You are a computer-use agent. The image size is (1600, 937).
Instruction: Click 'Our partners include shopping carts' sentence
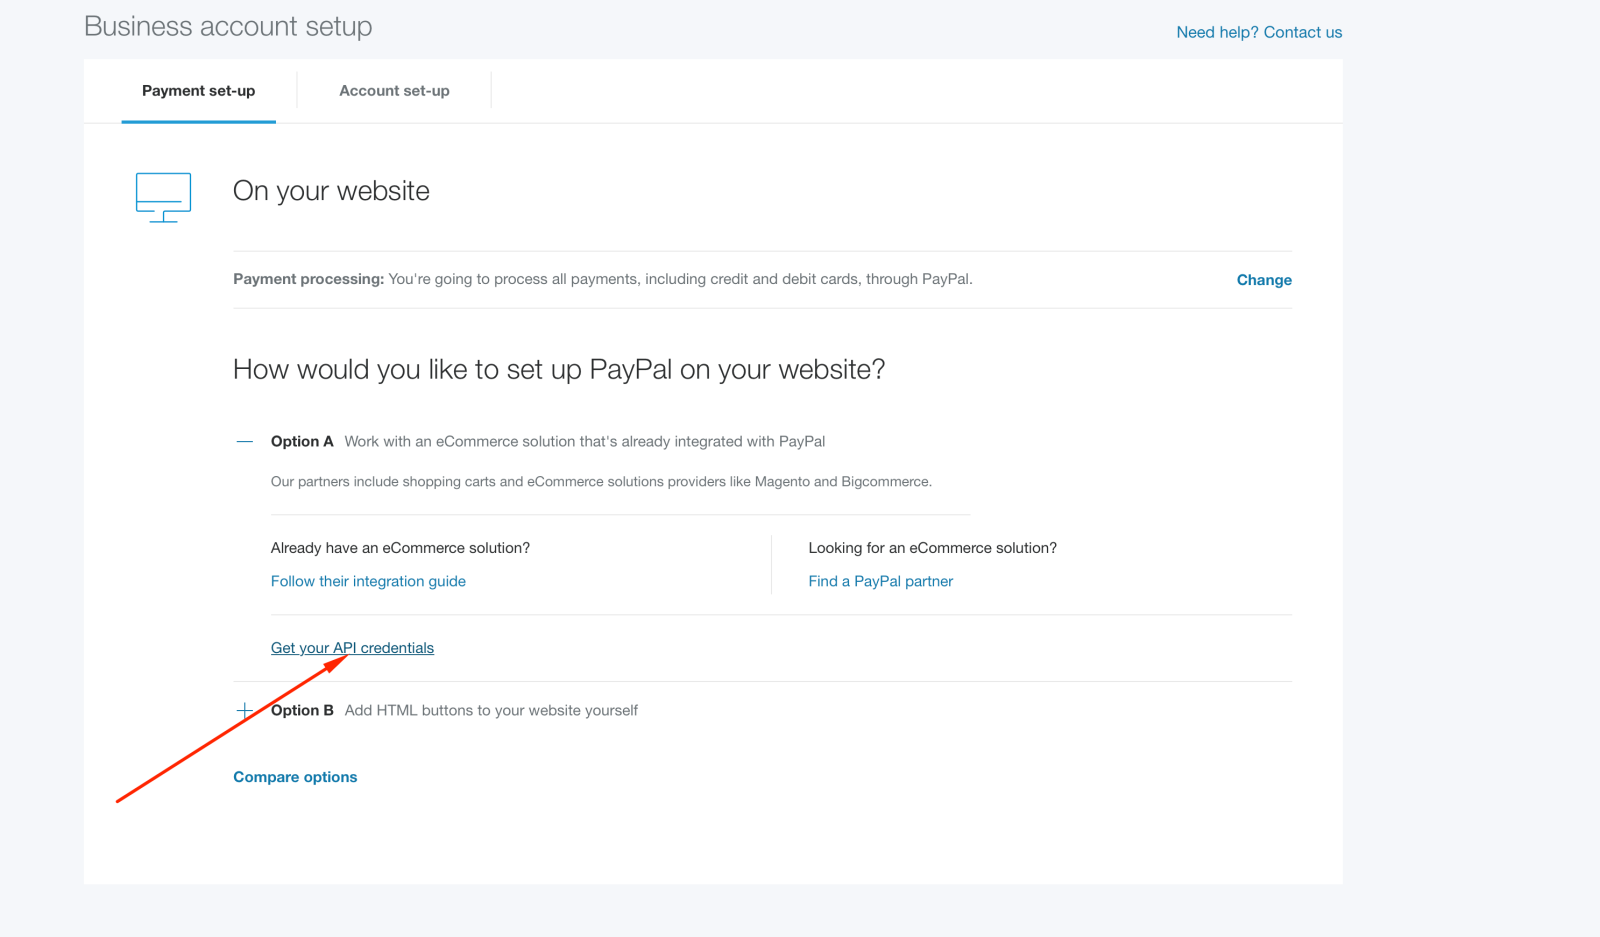601,482
